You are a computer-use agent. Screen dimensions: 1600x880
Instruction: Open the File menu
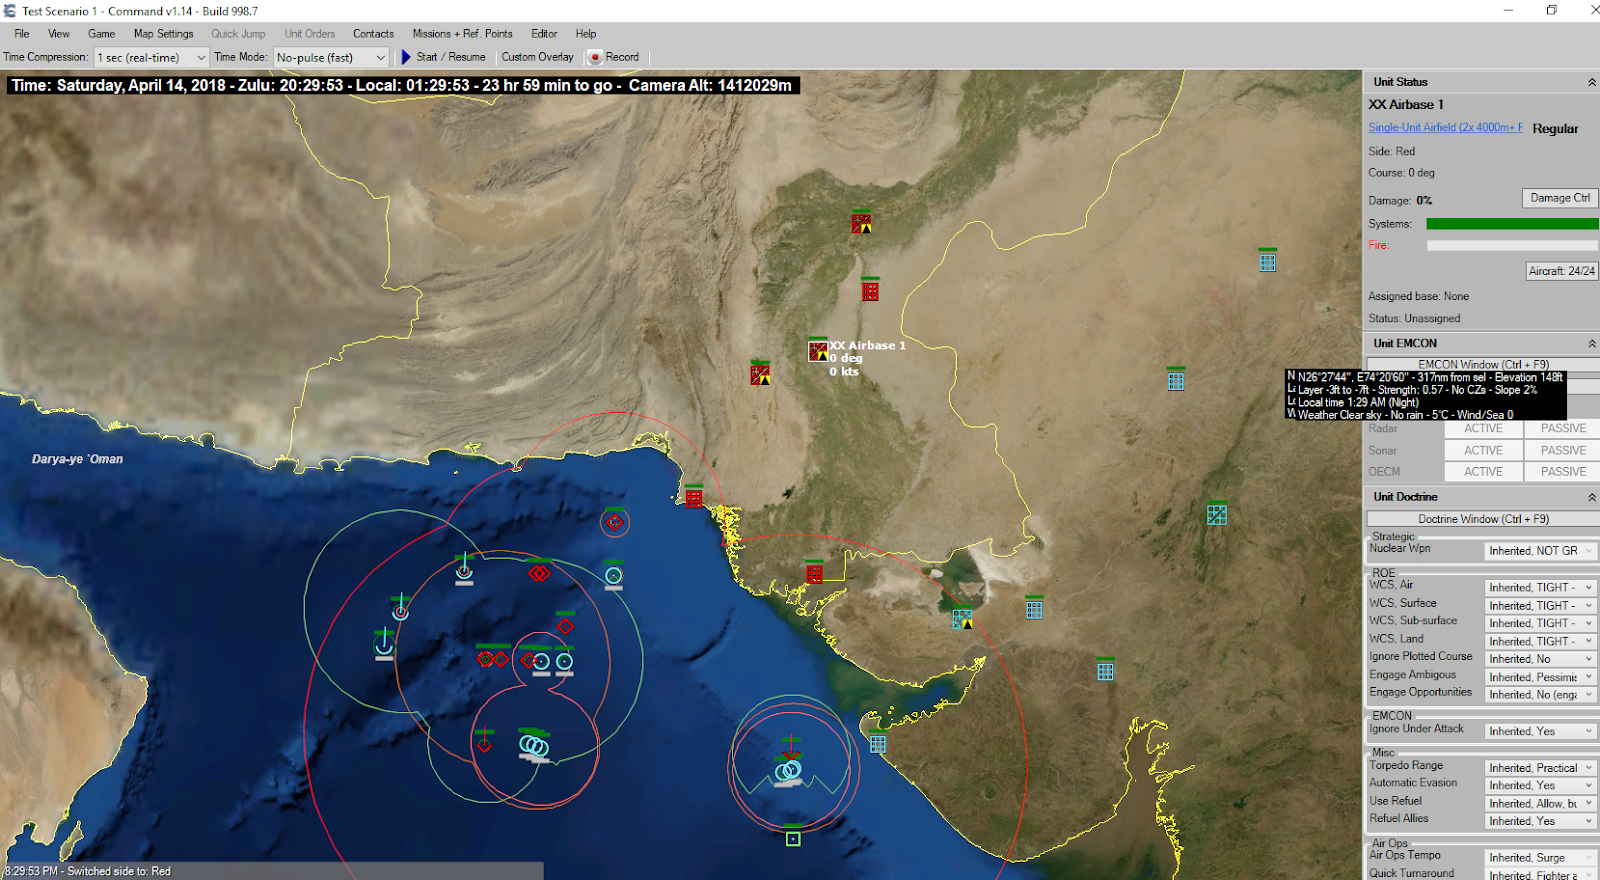(x=22, y=33)
